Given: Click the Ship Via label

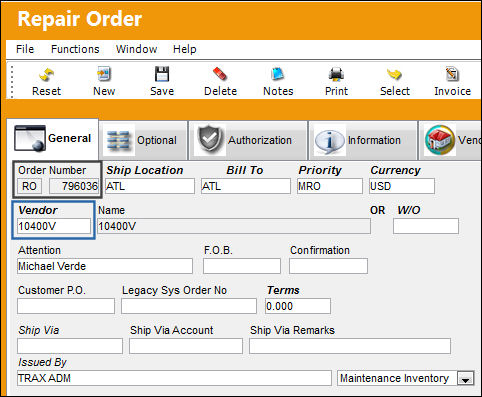Looking at the screenshot, I should (39, 330).
